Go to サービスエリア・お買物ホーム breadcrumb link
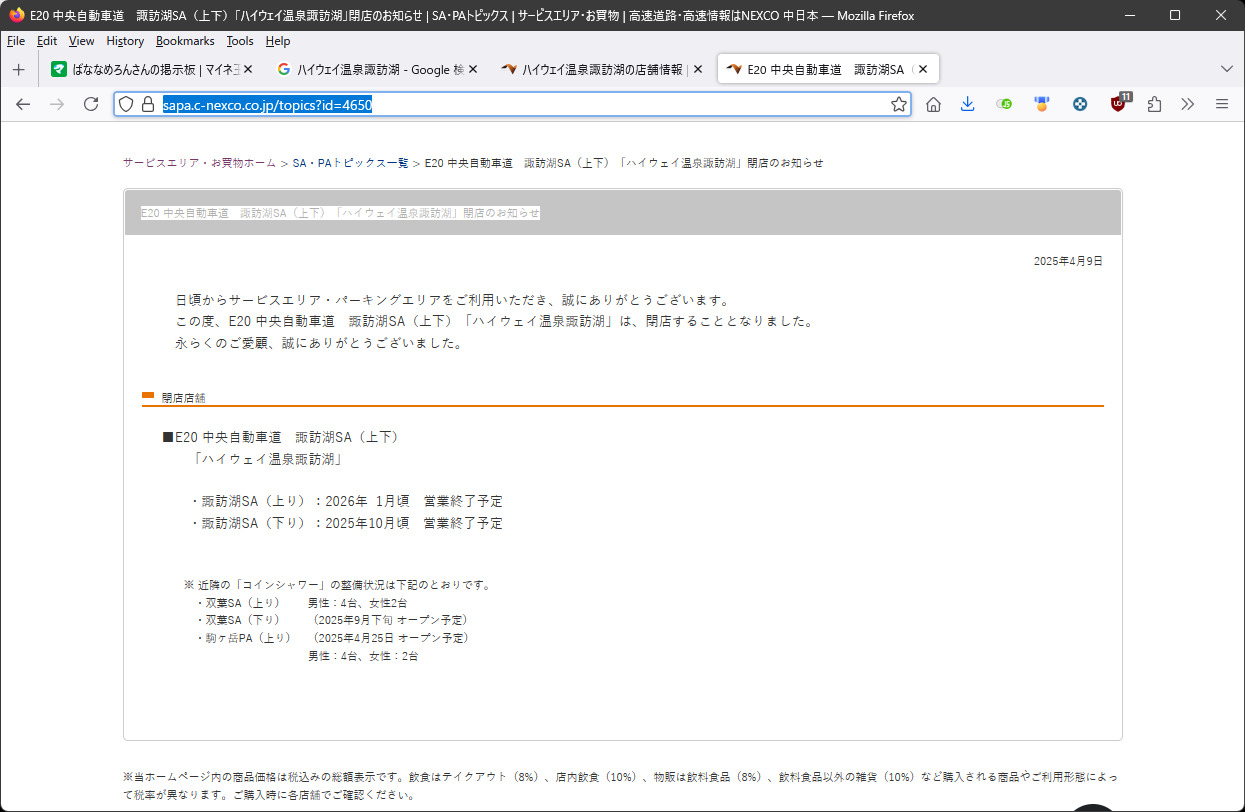Viewport: 1245px width, 812px height. click(199, 163)
